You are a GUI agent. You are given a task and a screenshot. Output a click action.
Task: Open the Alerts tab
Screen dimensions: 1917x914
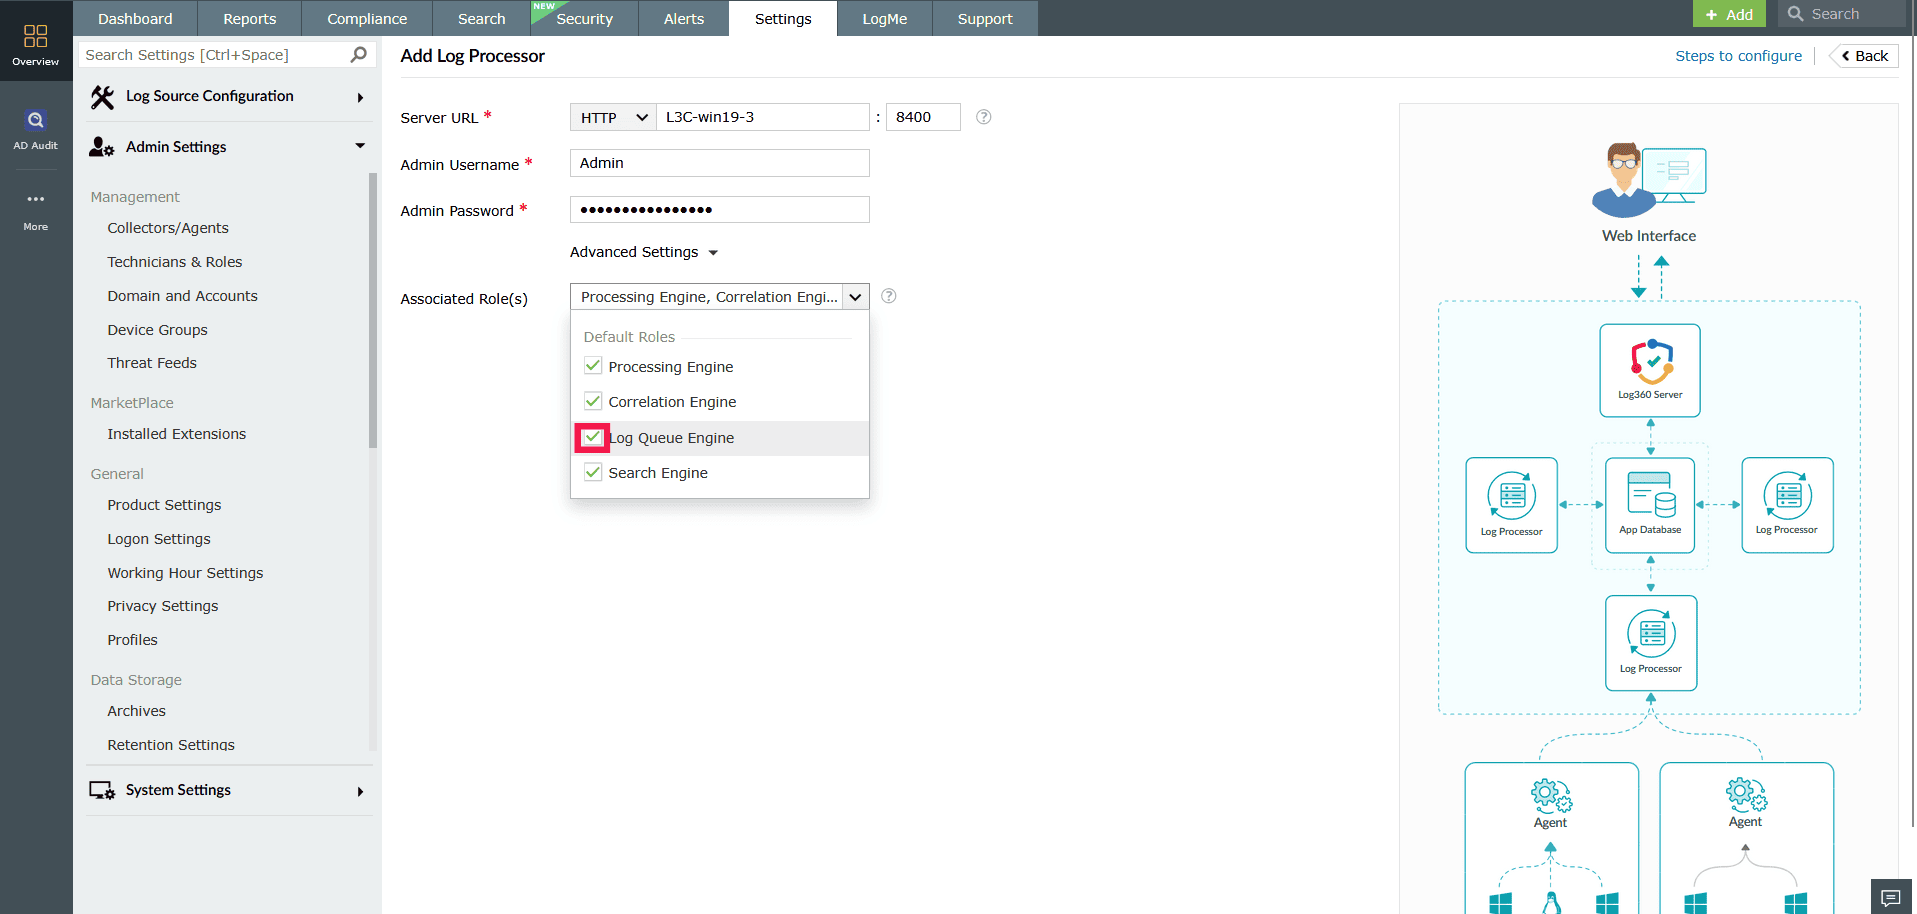coord(684,19)
